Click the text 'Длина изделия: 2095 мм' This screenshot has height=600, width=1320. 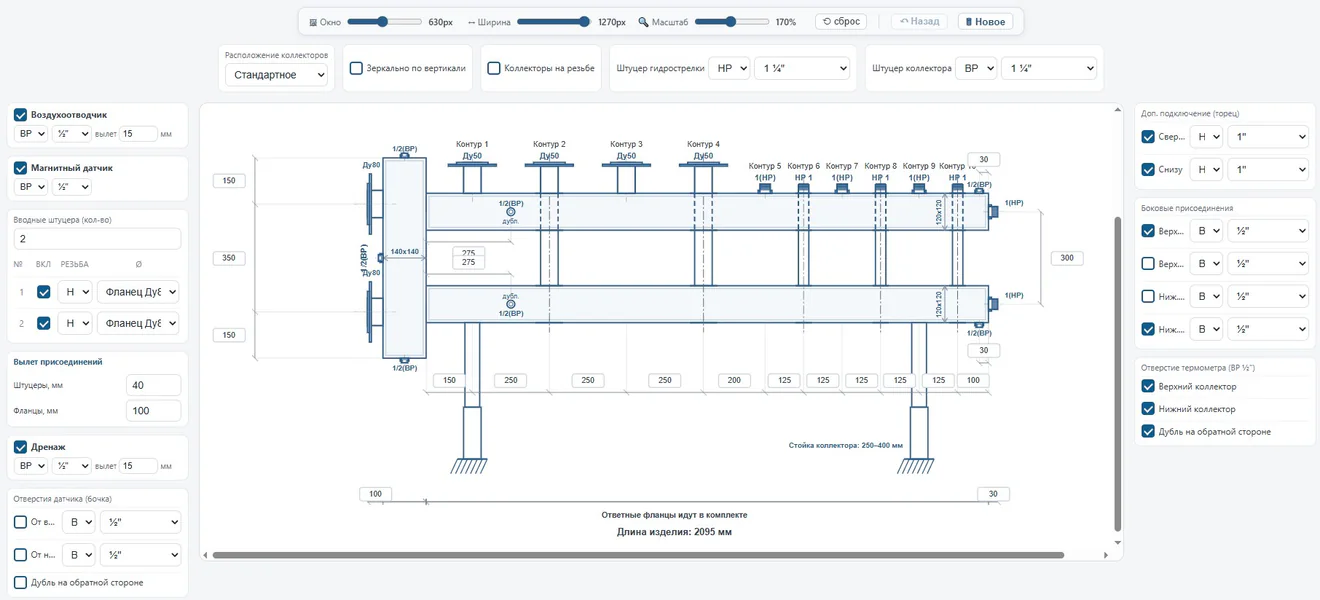pos(674,532)
